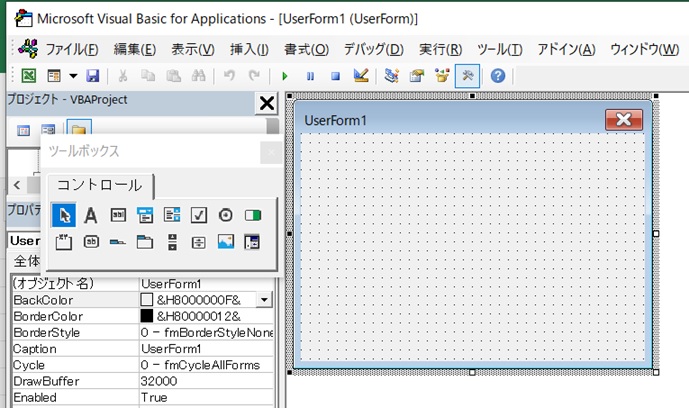Click the Paste clipboard icon
The height and width of the screenshot is (408, 689).
[x=173, y=76]
